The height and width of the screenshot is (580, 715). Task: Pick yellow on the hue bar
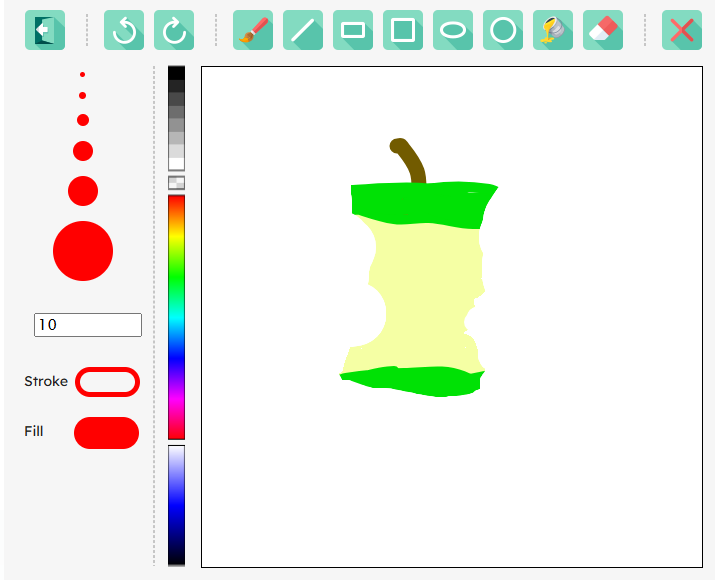[176, 236]
